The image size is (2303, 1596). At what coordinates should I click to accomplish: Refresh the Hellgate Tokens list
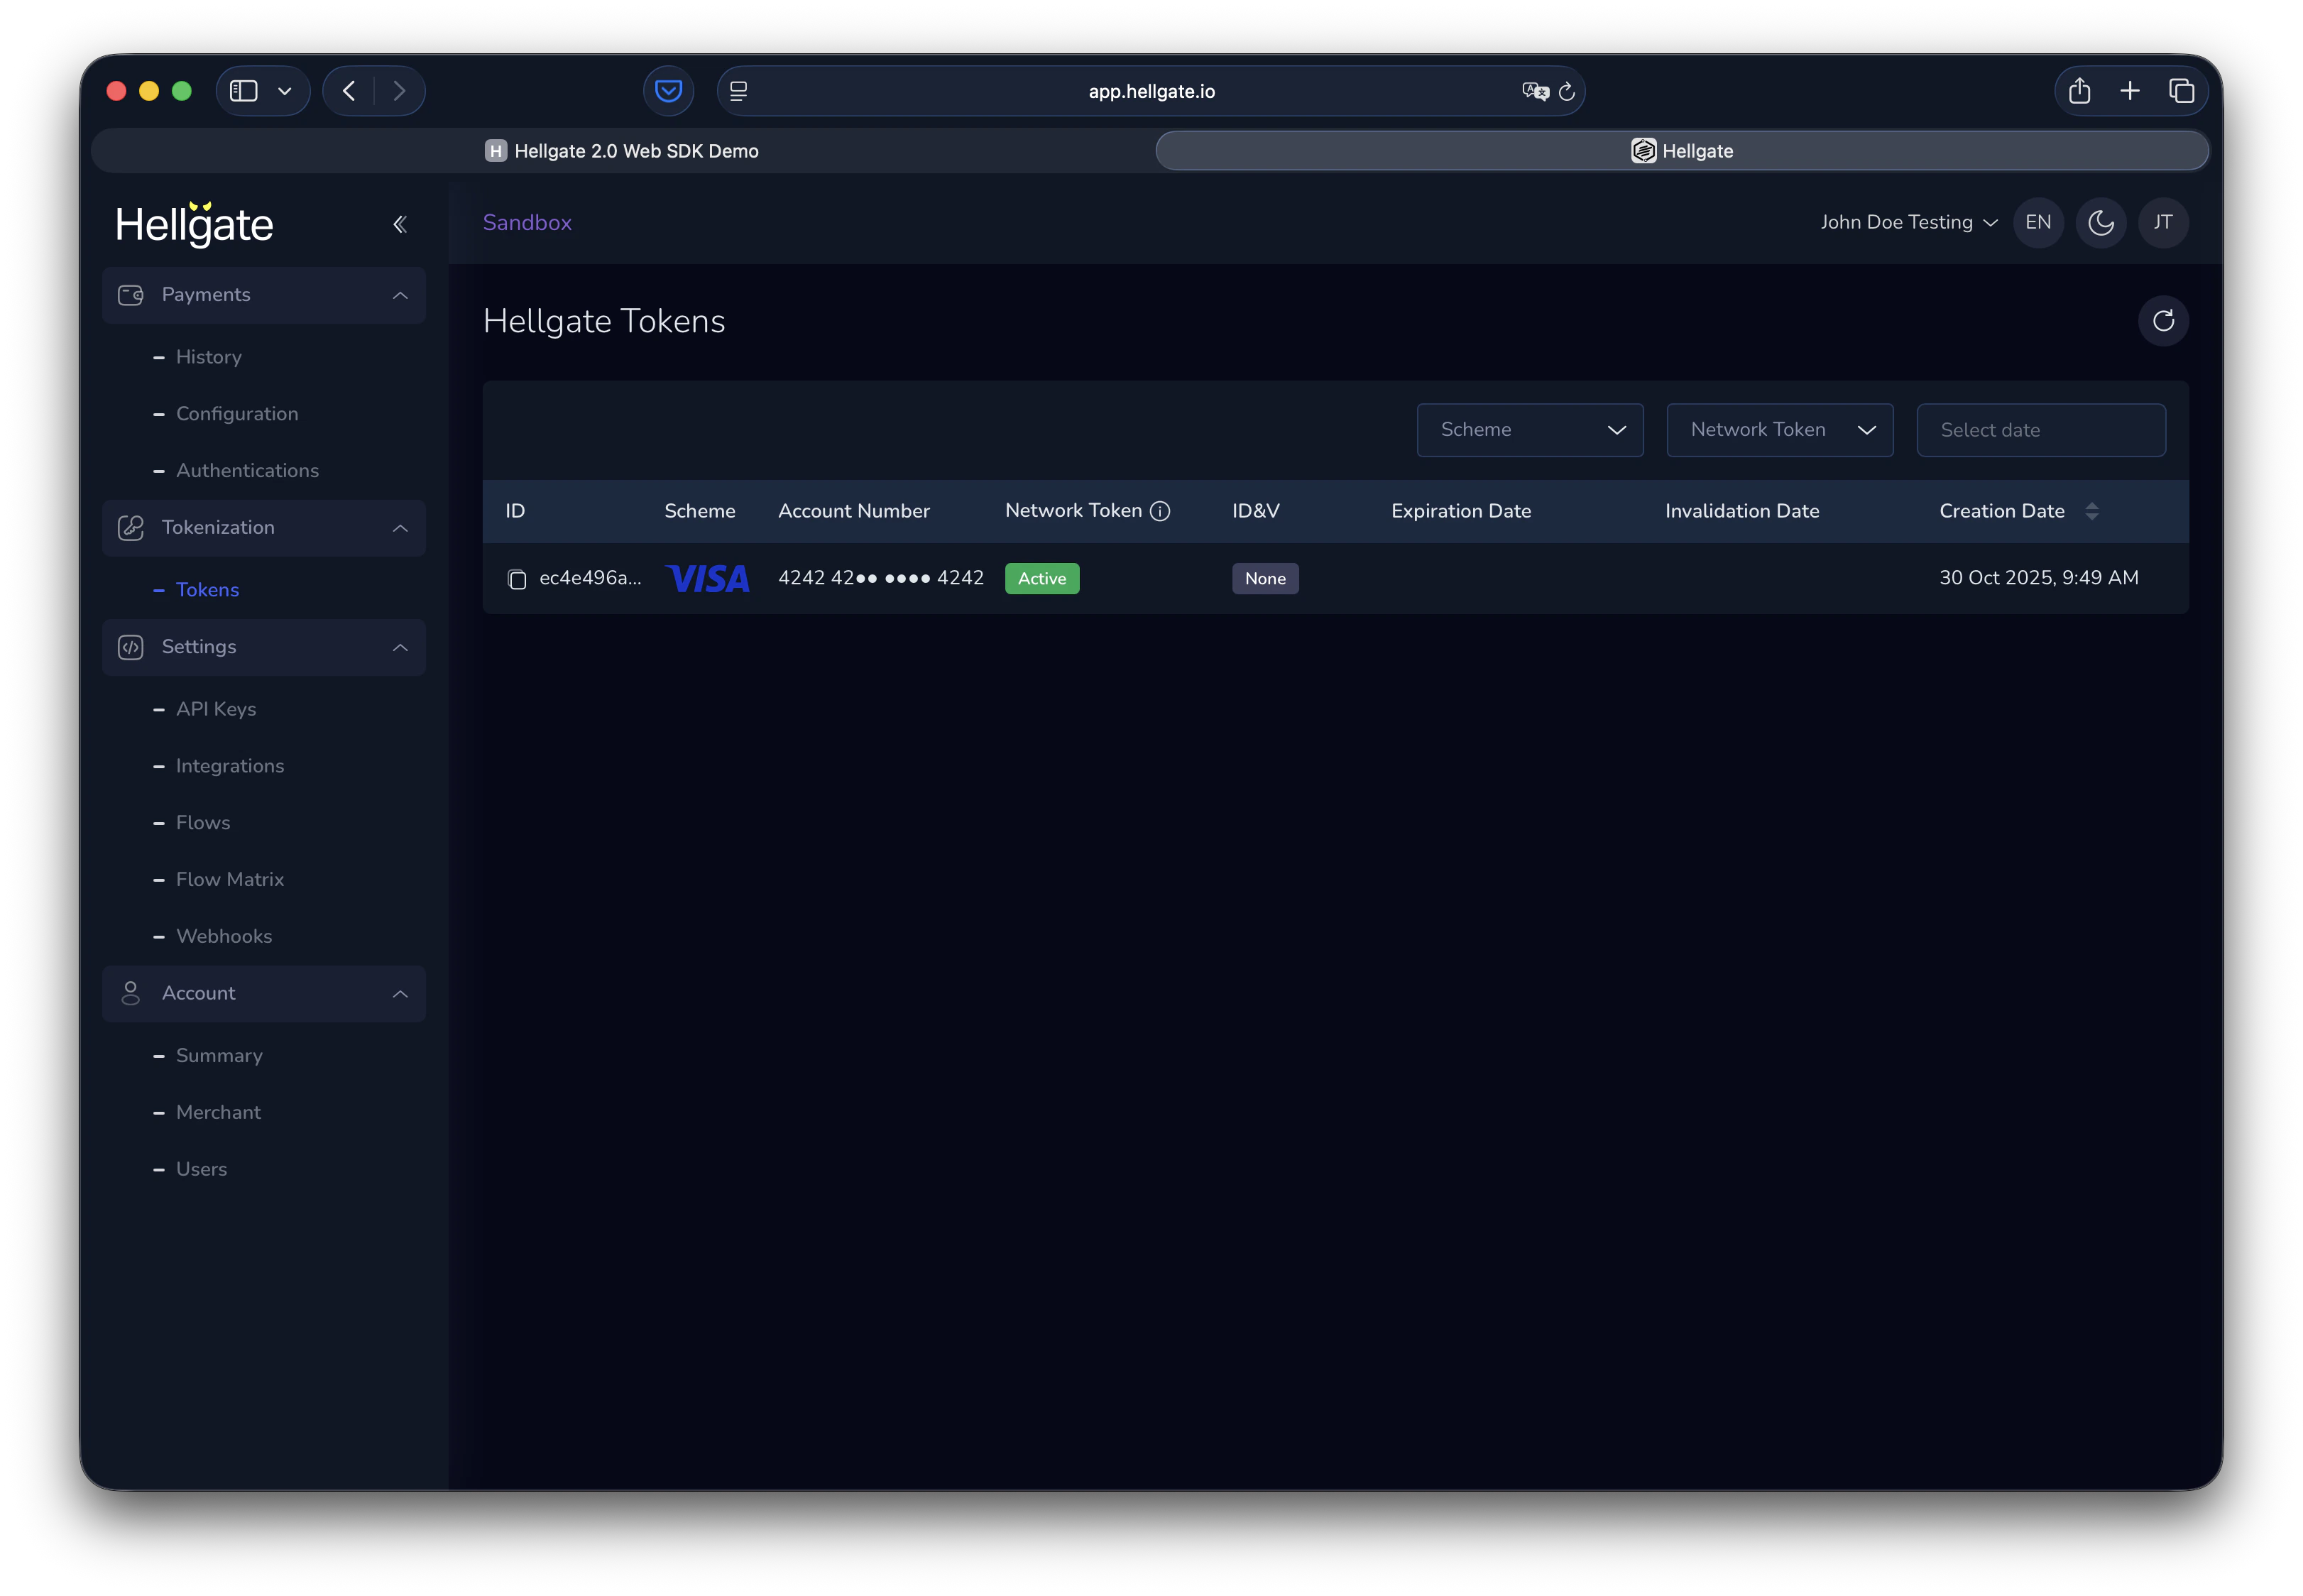tap(2163, 321)
